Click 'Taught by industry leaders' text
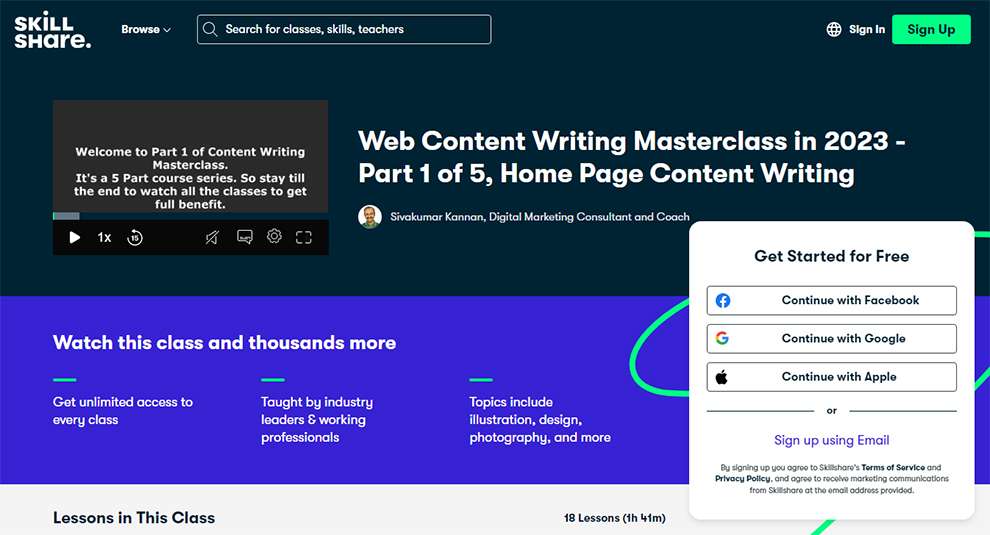Viewport: 990px width, 535px height. [317, 420]
